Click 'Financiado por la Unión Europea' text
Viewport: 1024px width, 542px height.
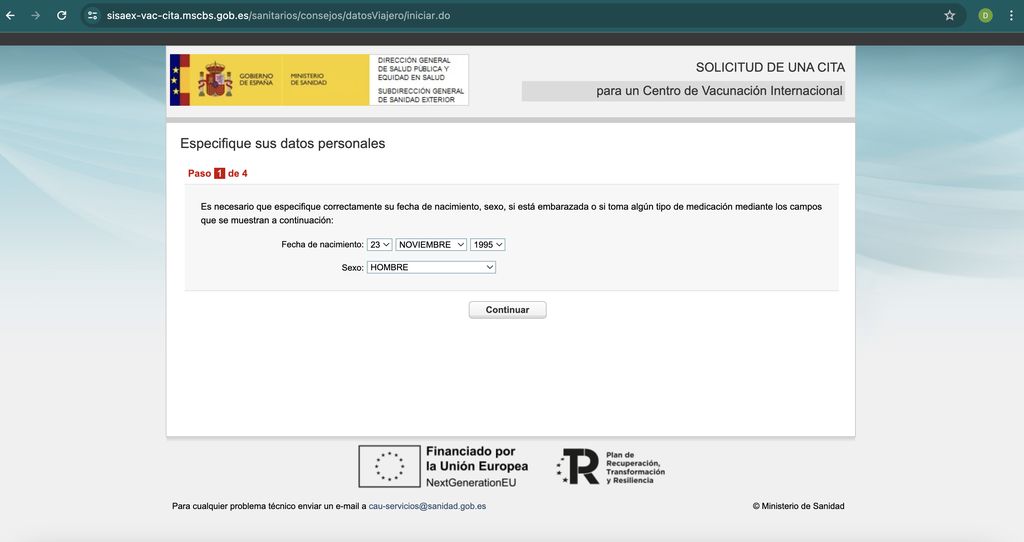point(477,458)
